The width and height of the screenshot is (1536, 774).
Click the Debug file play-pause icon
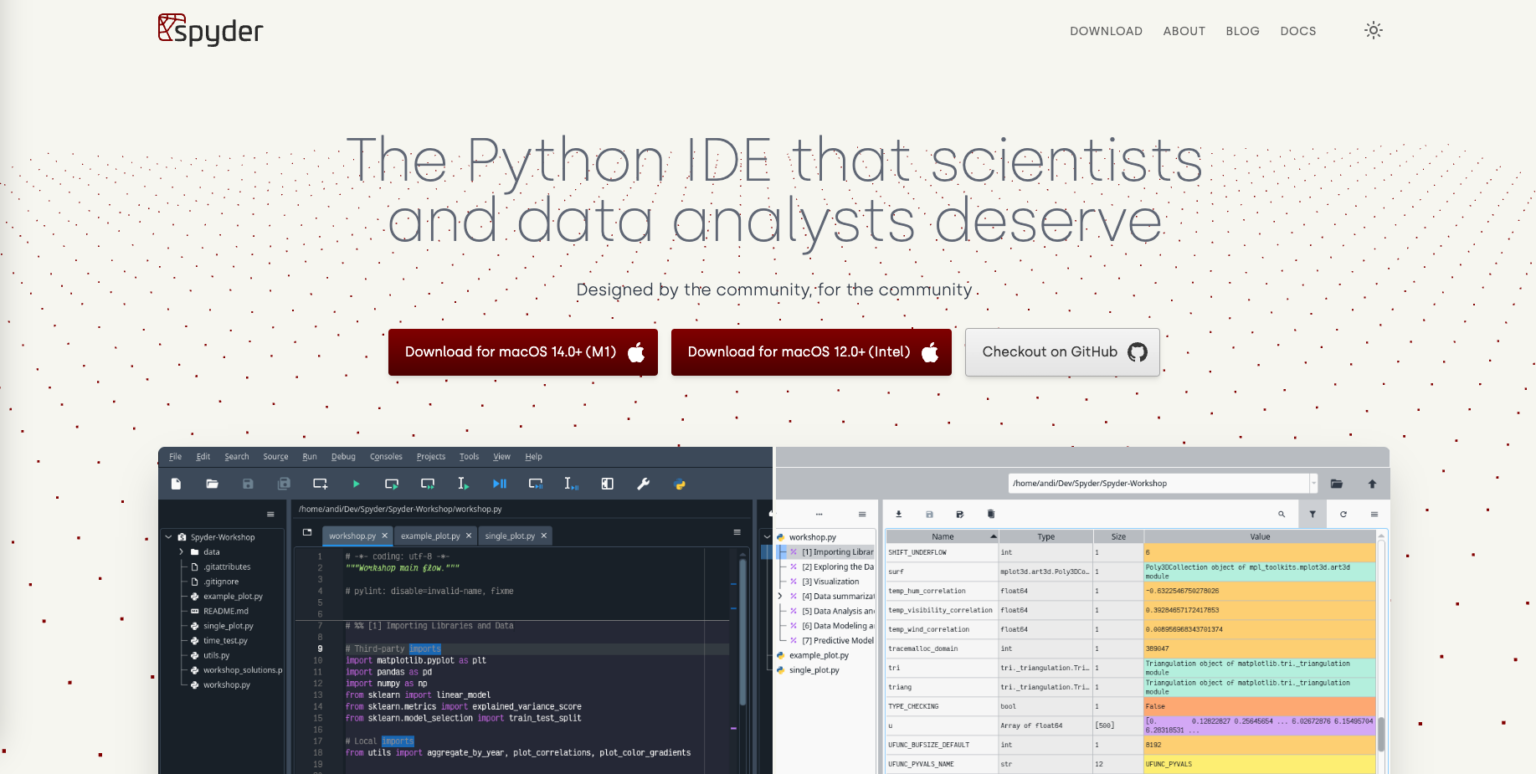click(x=499, y=483)
